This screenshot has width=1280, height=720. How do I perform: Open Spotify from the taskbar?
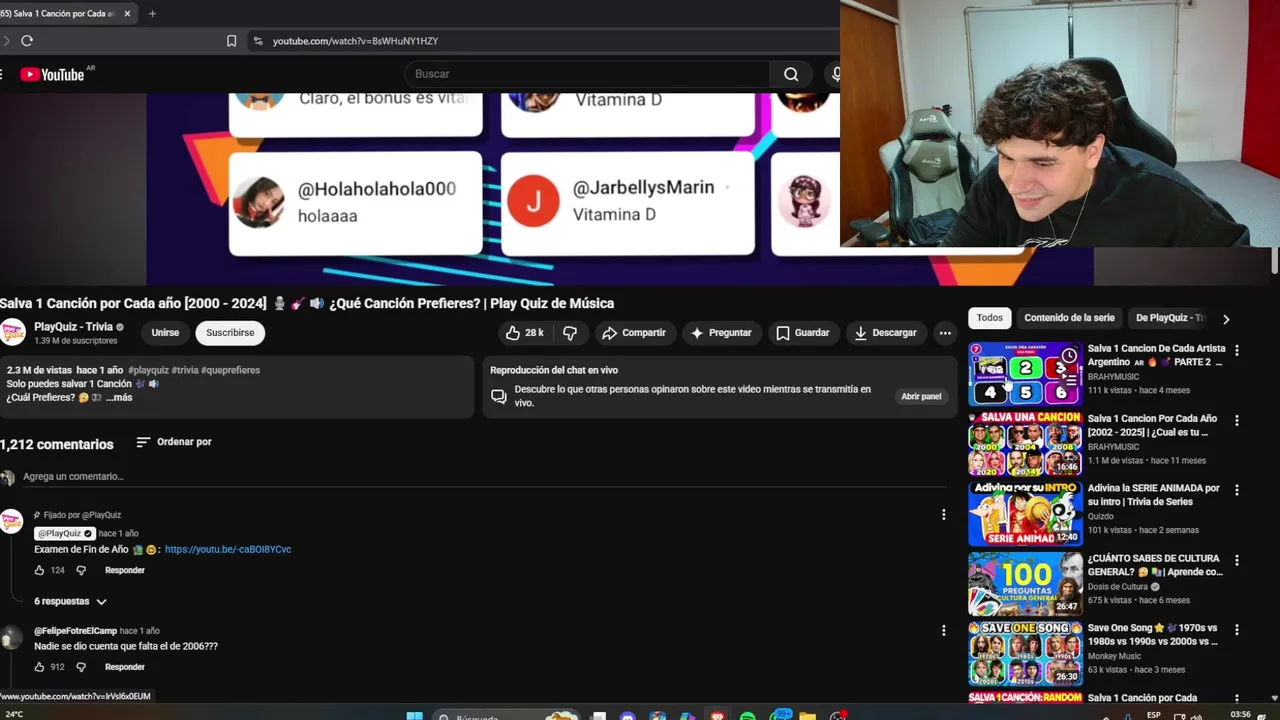pos(747,716)
